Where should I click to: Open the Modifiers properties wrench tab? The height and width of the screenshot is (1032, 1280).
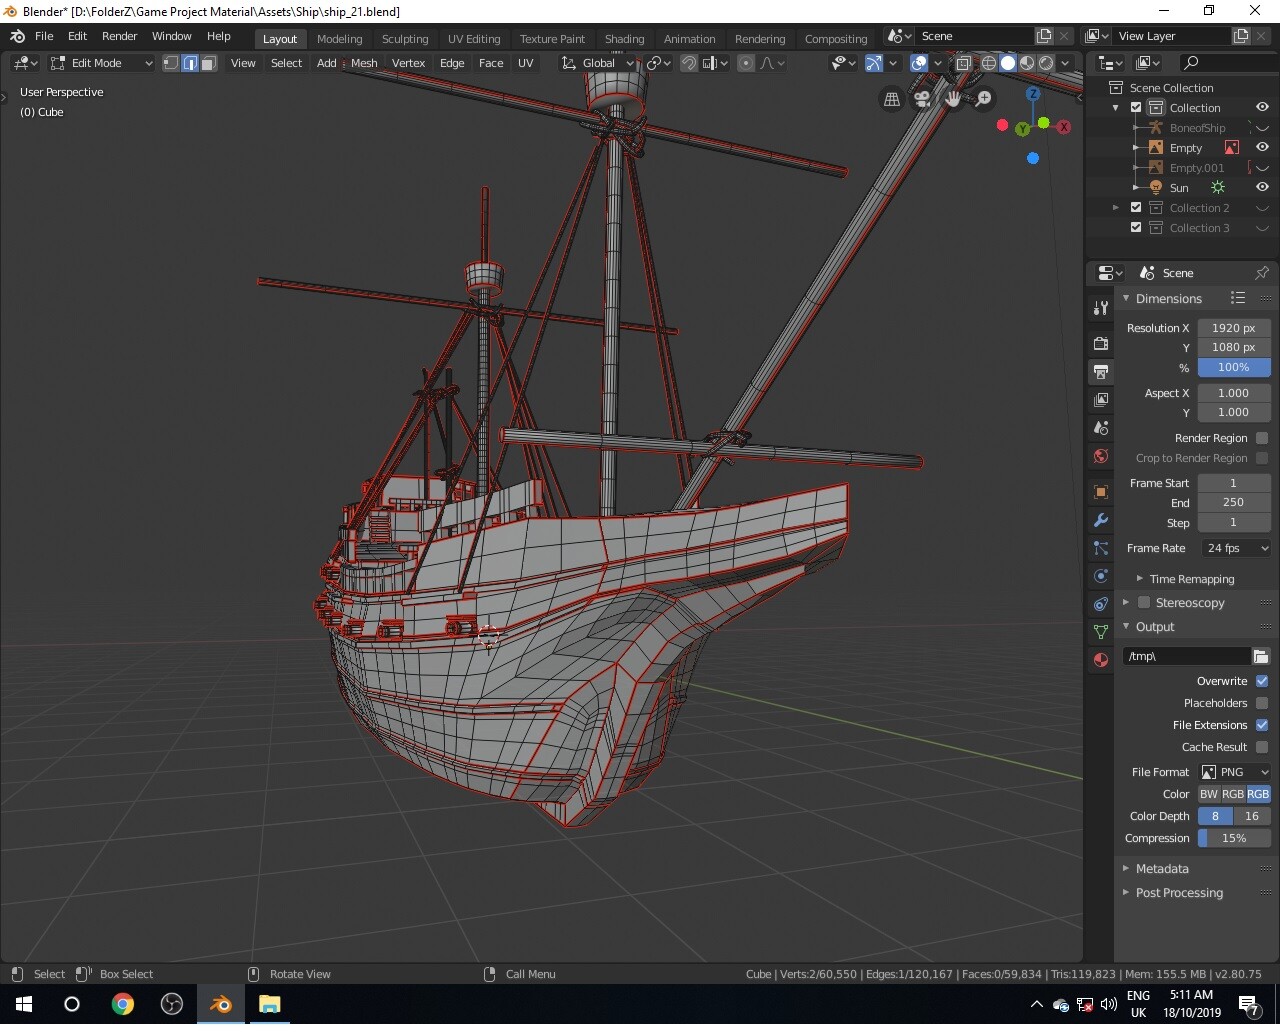pyautogui.click(x=1101, y=520)
